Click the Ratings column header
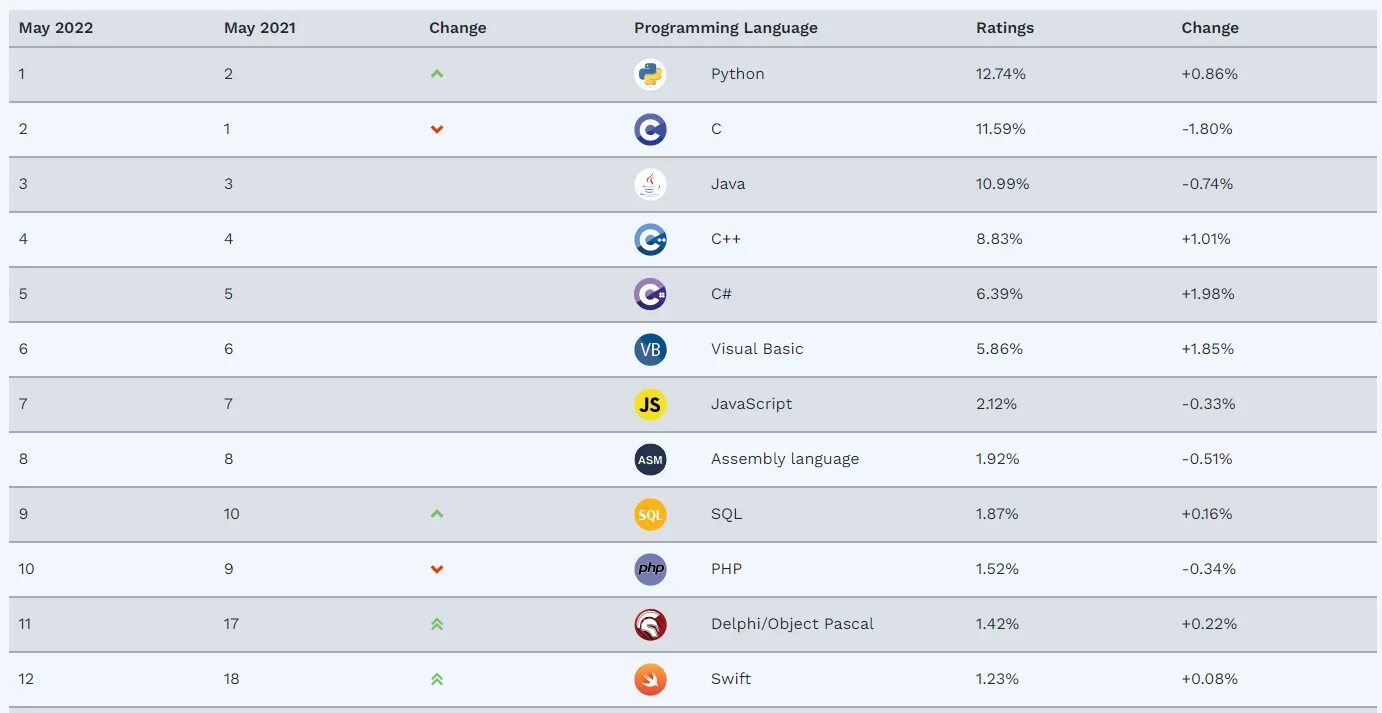 coord(1005,28)
